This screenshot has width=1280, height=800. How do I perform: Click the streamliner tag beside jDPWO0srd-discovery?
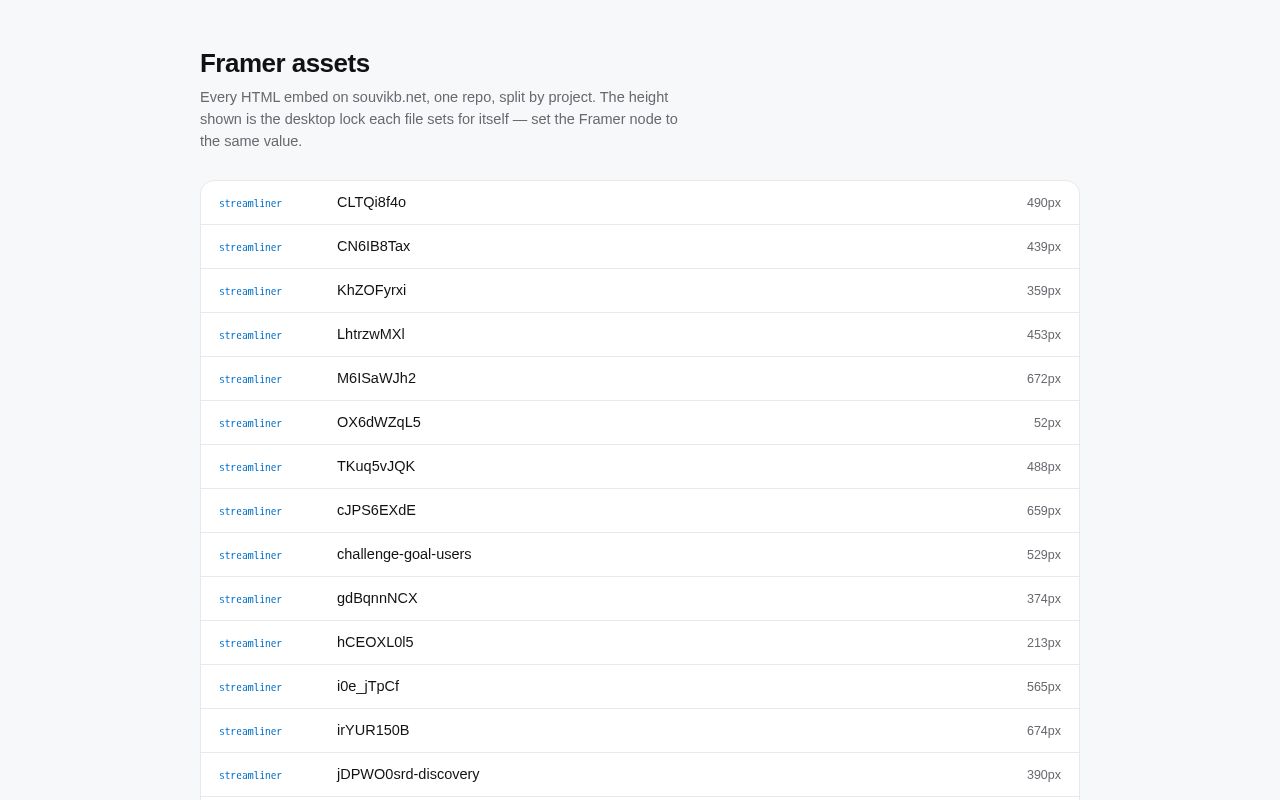point(250,775)
